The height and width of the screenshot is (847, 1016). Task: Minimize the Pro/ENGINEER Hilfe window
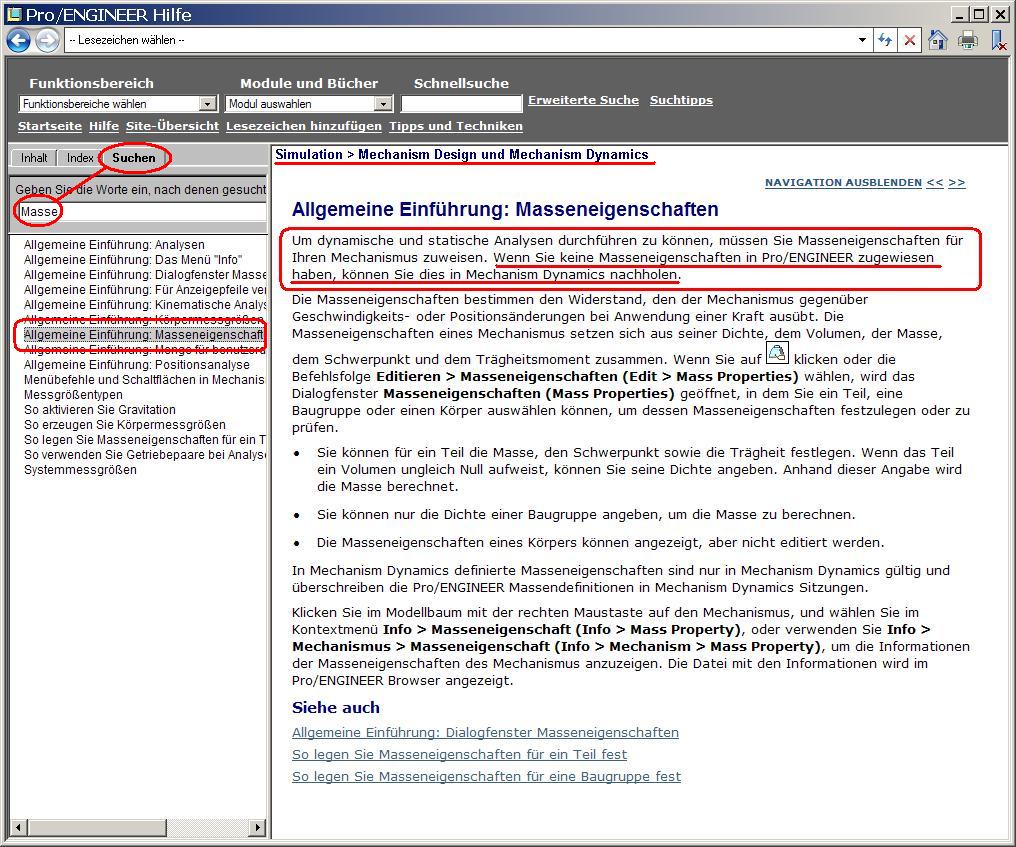(960, 14)
